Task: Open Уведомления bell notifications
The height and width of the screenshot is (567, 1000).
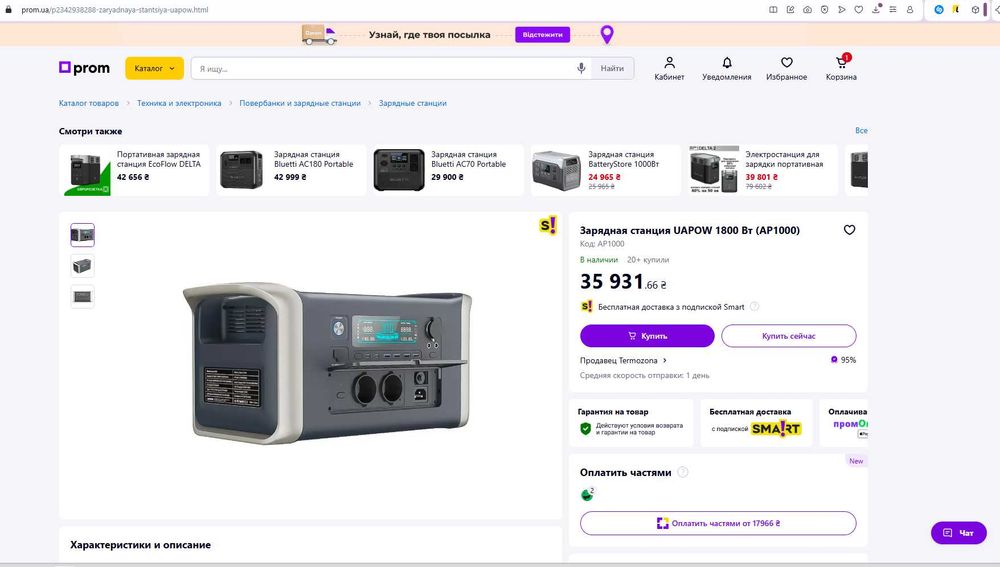Action: click(x=726, y=69)
